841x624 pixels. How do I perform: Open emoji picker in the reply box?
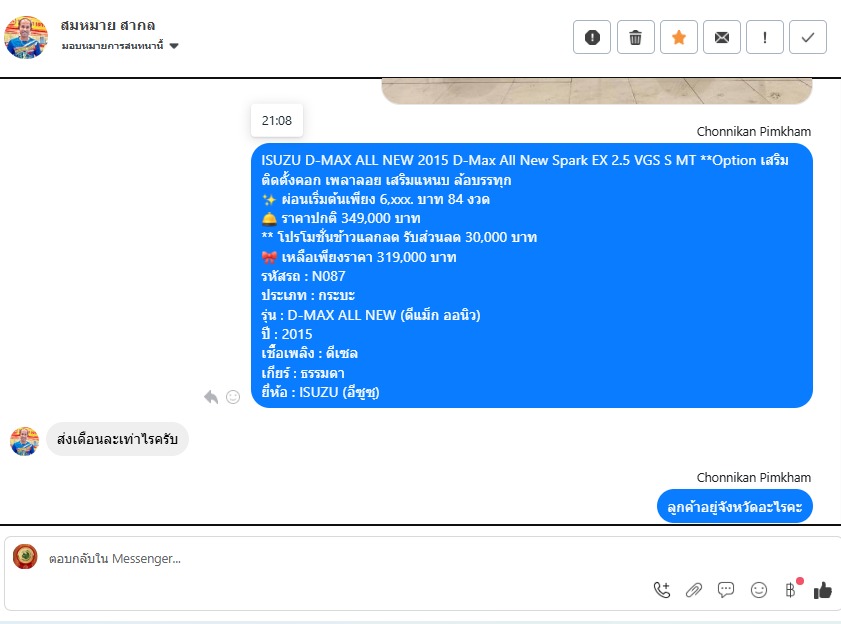(758, 590)
